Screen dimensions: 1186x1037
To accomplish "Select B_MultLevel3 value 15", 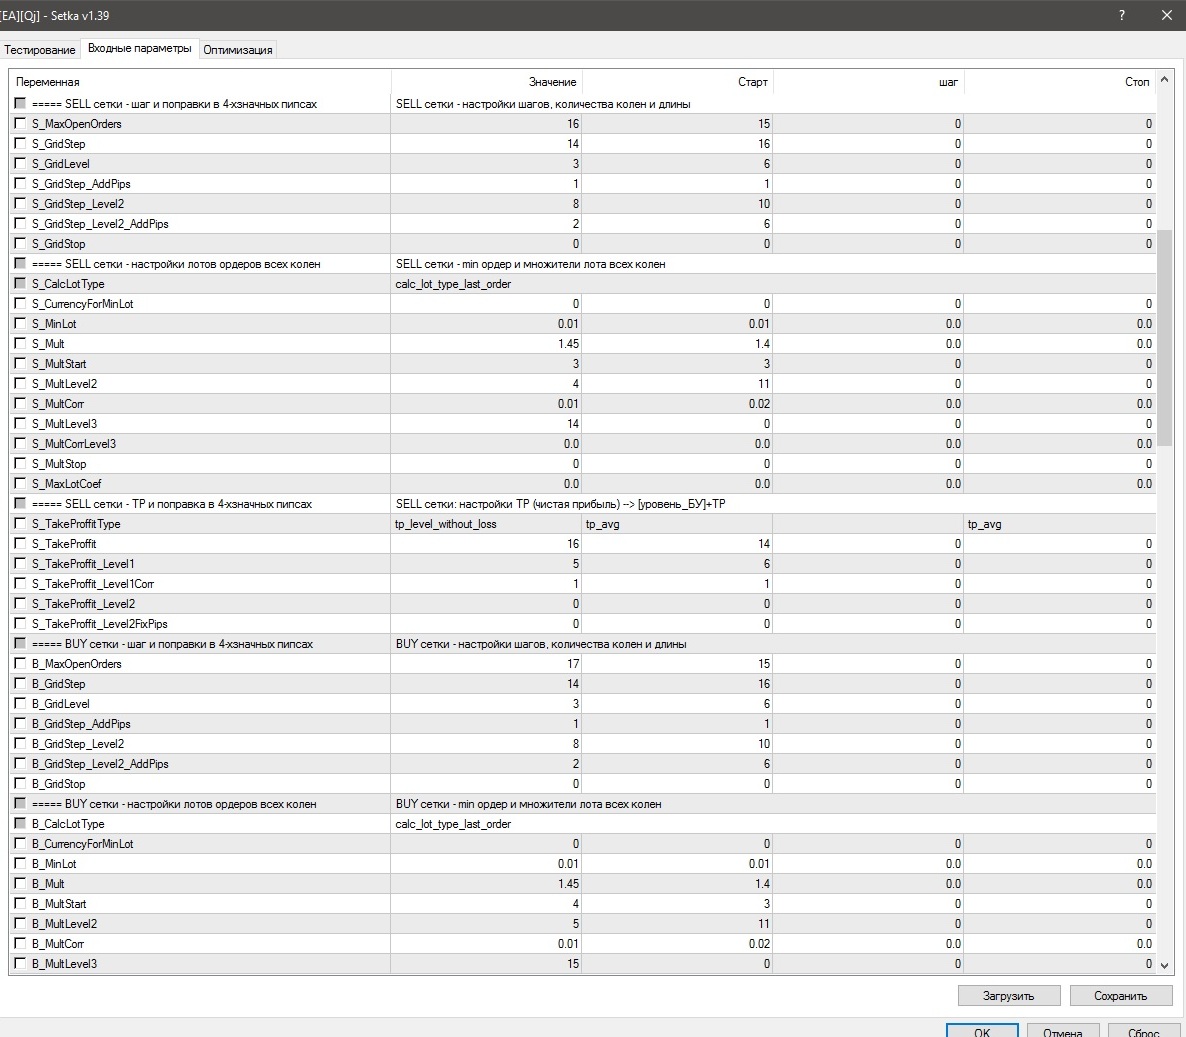I will (x=486, y=964).
